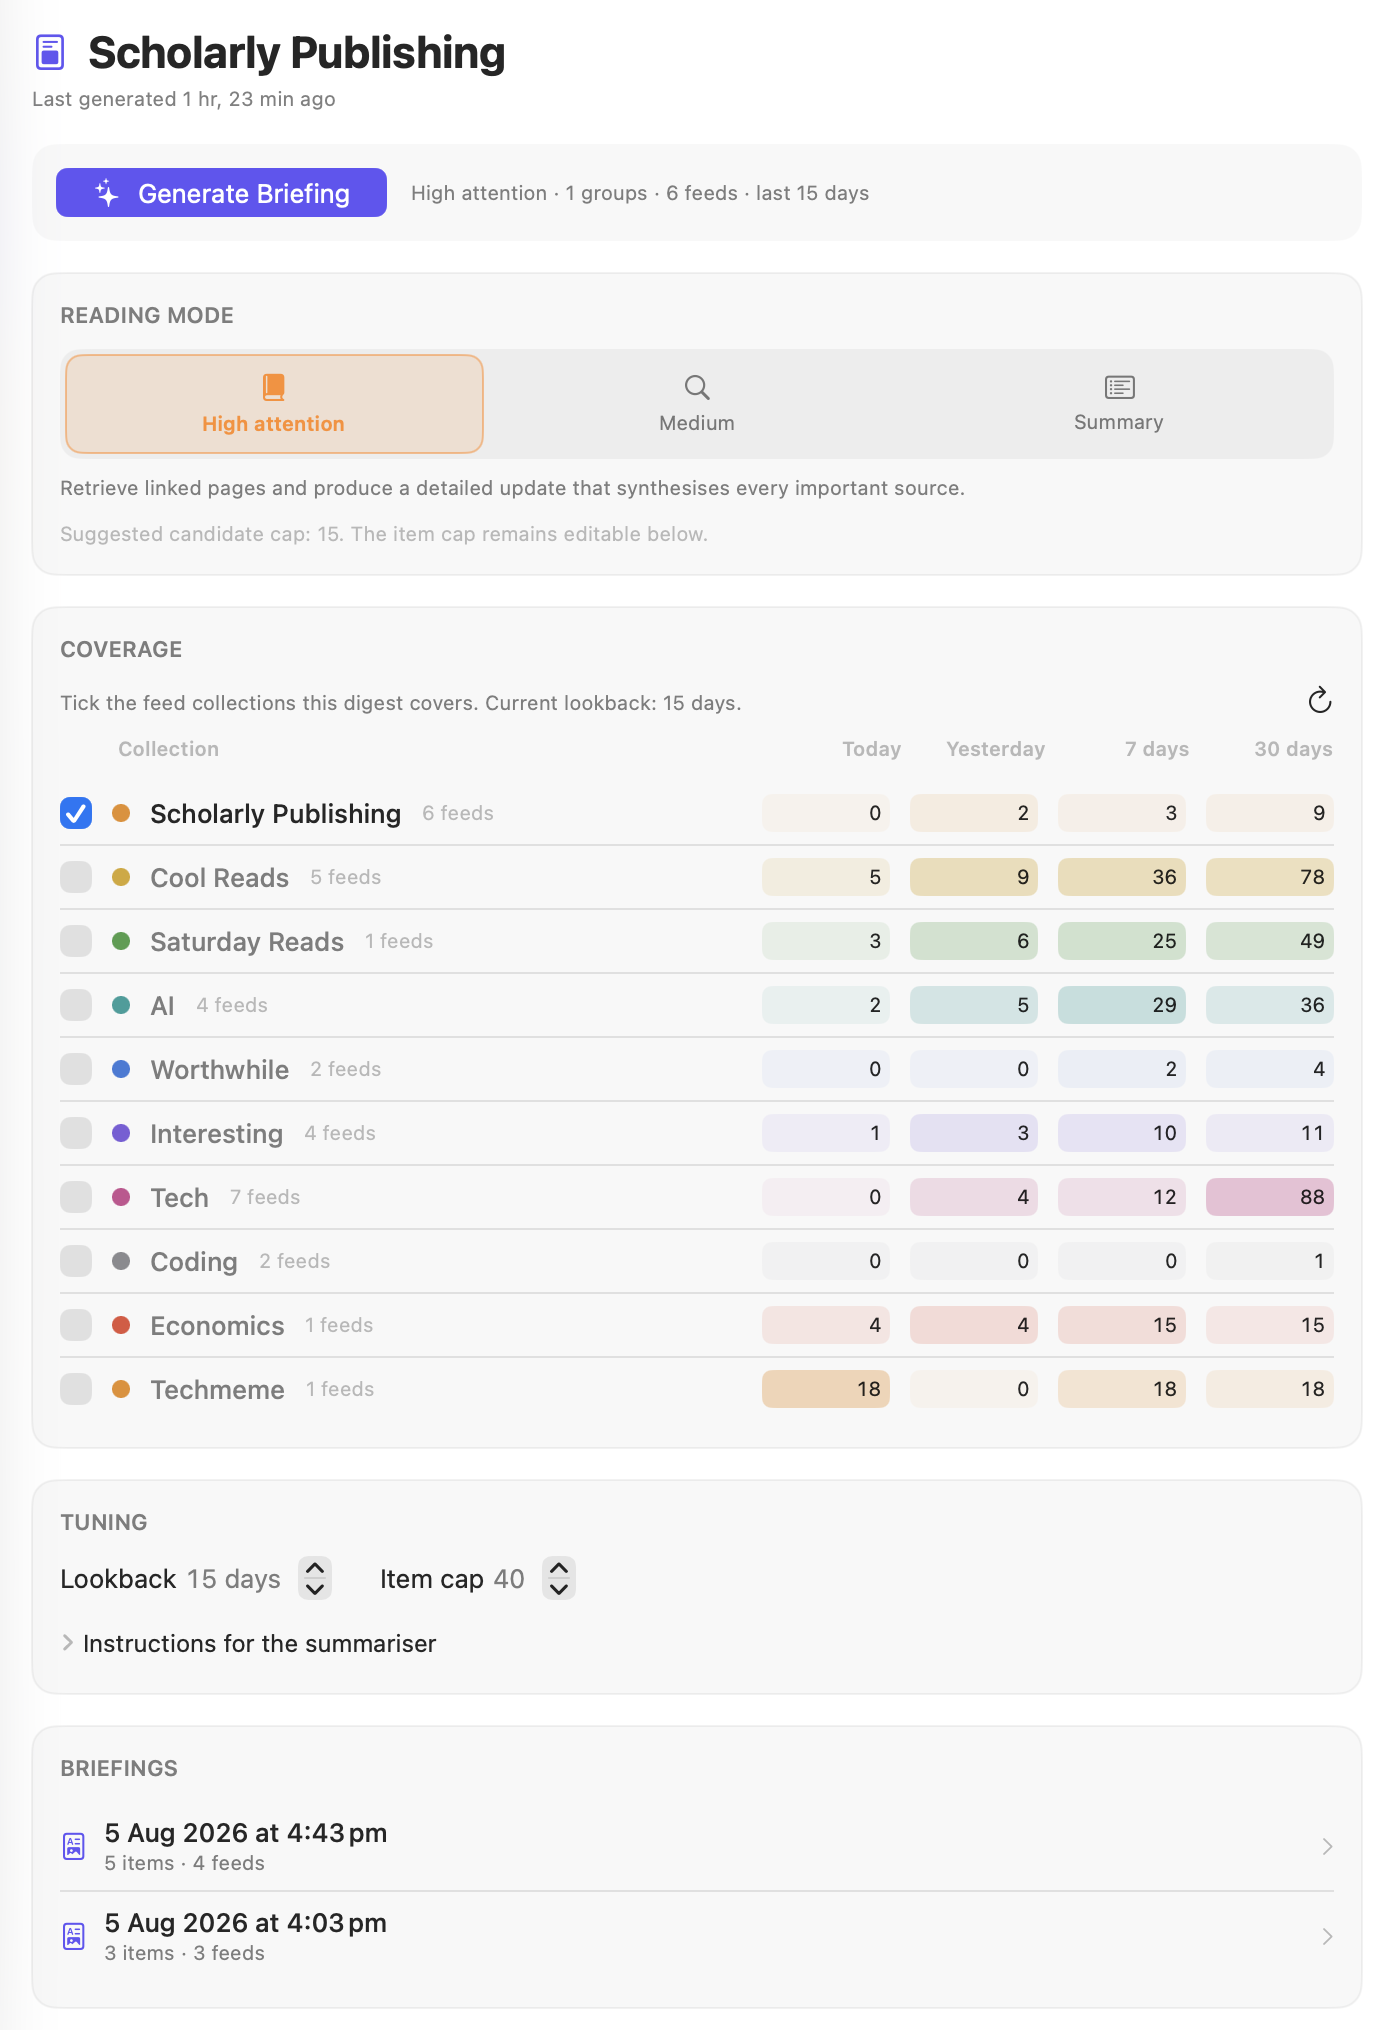Screen dimensions: 1382x2030
Task: Click the orange book icon for High attention
Action: pos(273,387)
